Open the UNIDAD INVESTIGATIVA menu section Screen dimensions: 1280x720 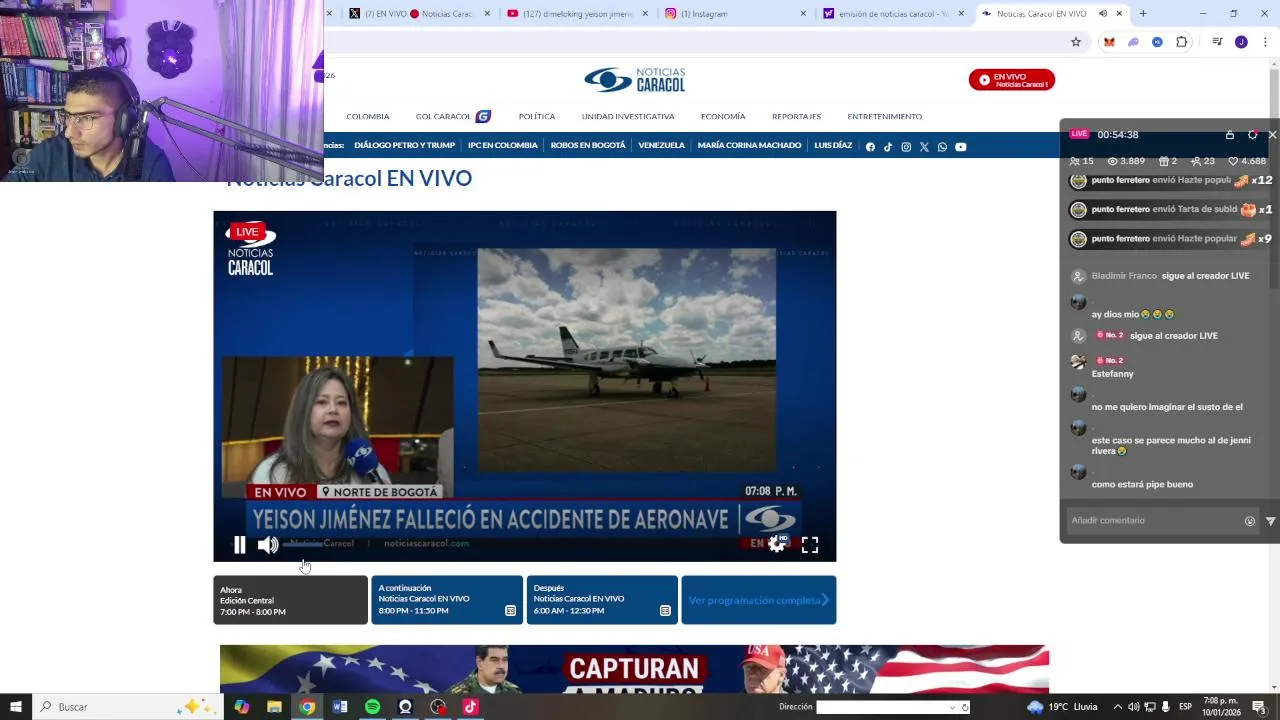(x=628, y=117)
